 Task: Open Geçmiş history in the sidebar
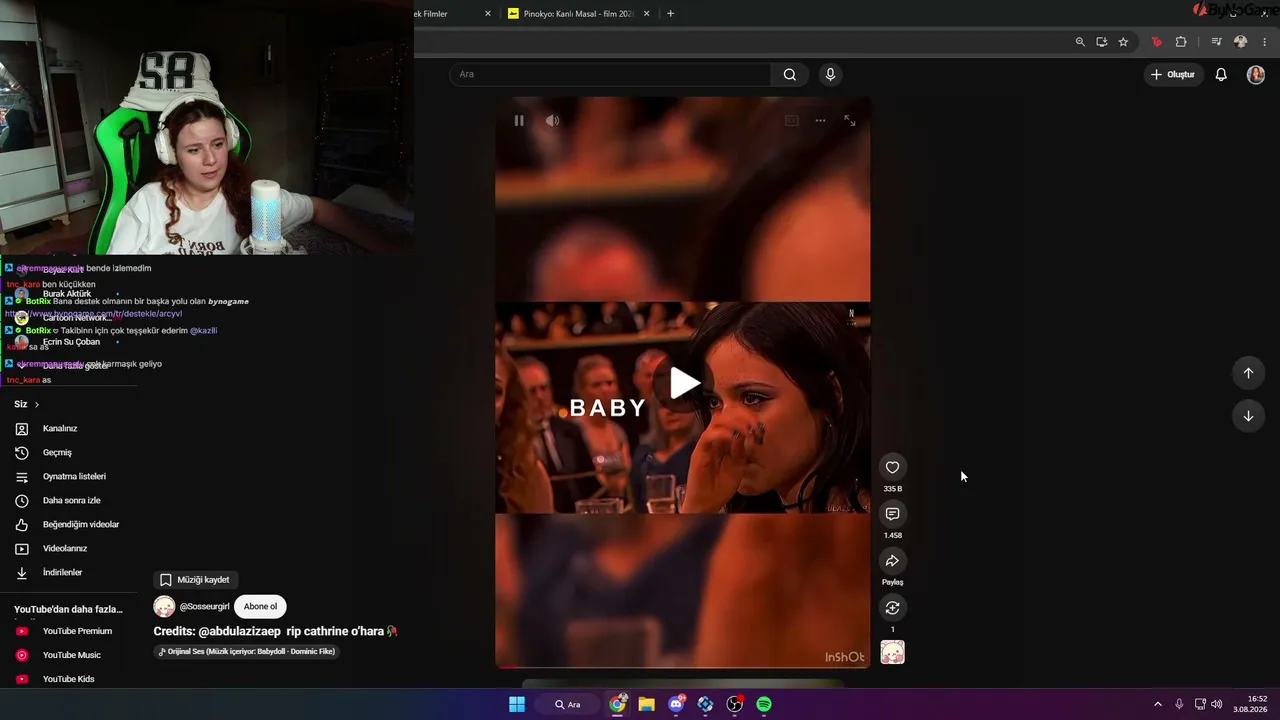pos(70,453)
